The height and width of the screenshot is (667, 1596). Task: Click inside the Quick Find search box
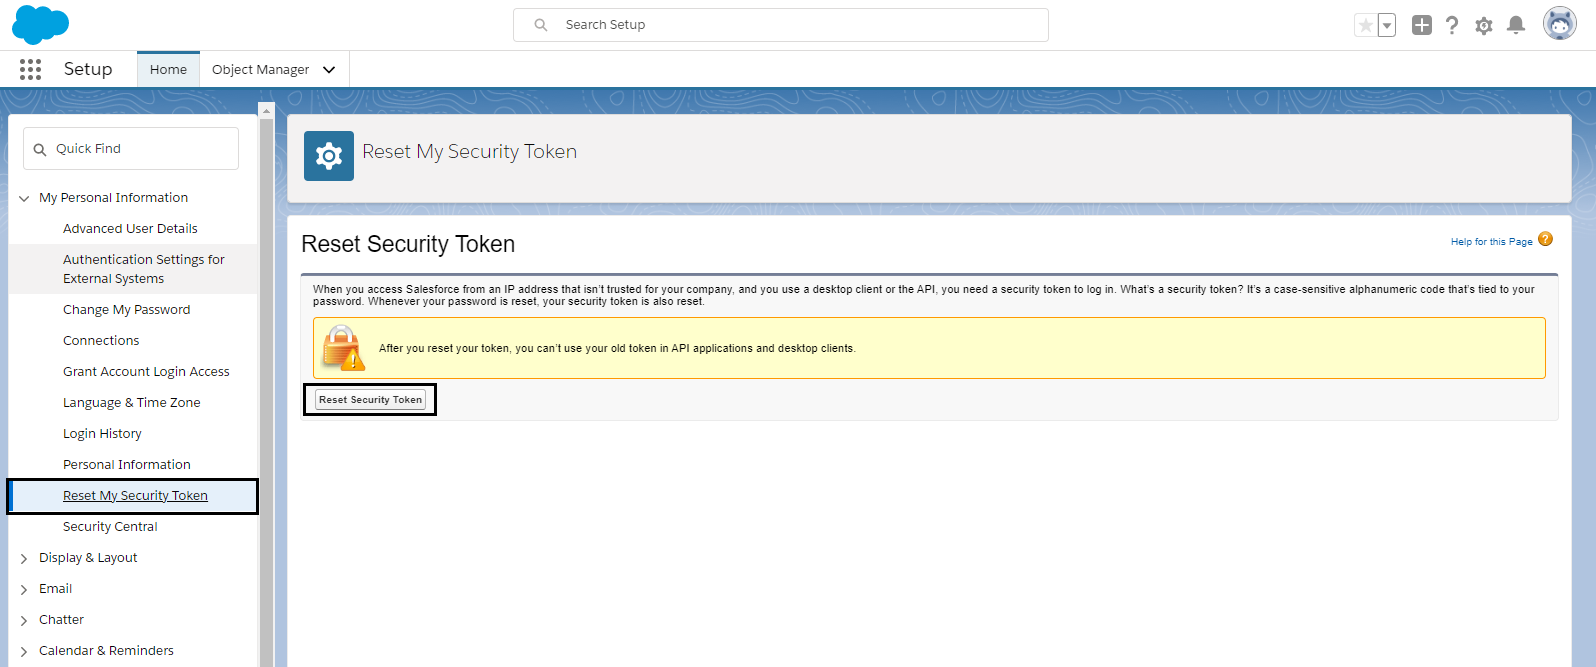(x=130, y=148)
